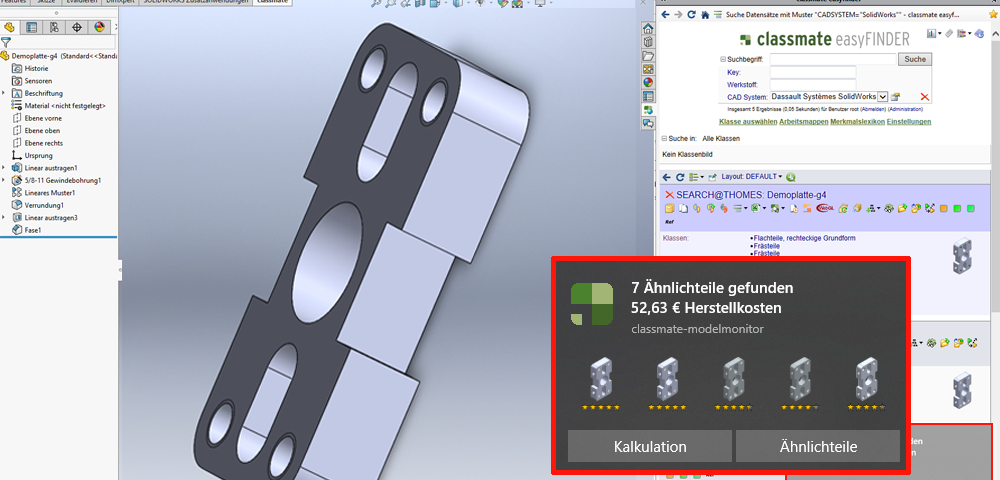Click back arrow in the result list toolbar
Image resolution: width=1000 pixels, height=480 pixels.
point(667,177)
